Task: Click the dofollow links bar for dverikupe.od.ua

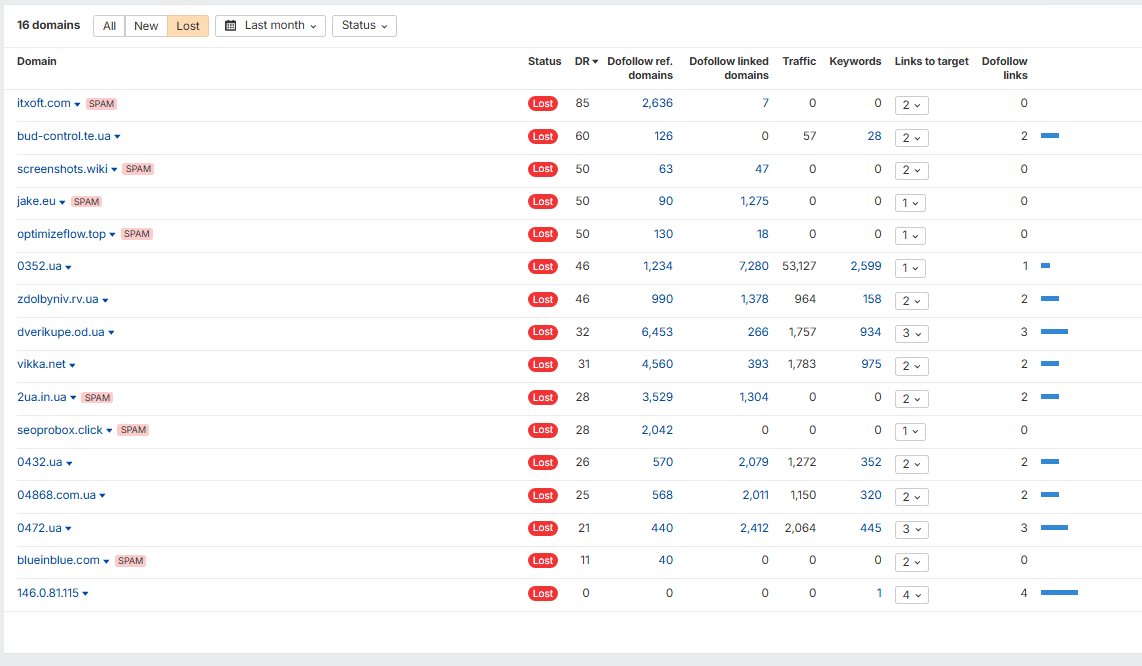Action: click(x=1054, y=332)
